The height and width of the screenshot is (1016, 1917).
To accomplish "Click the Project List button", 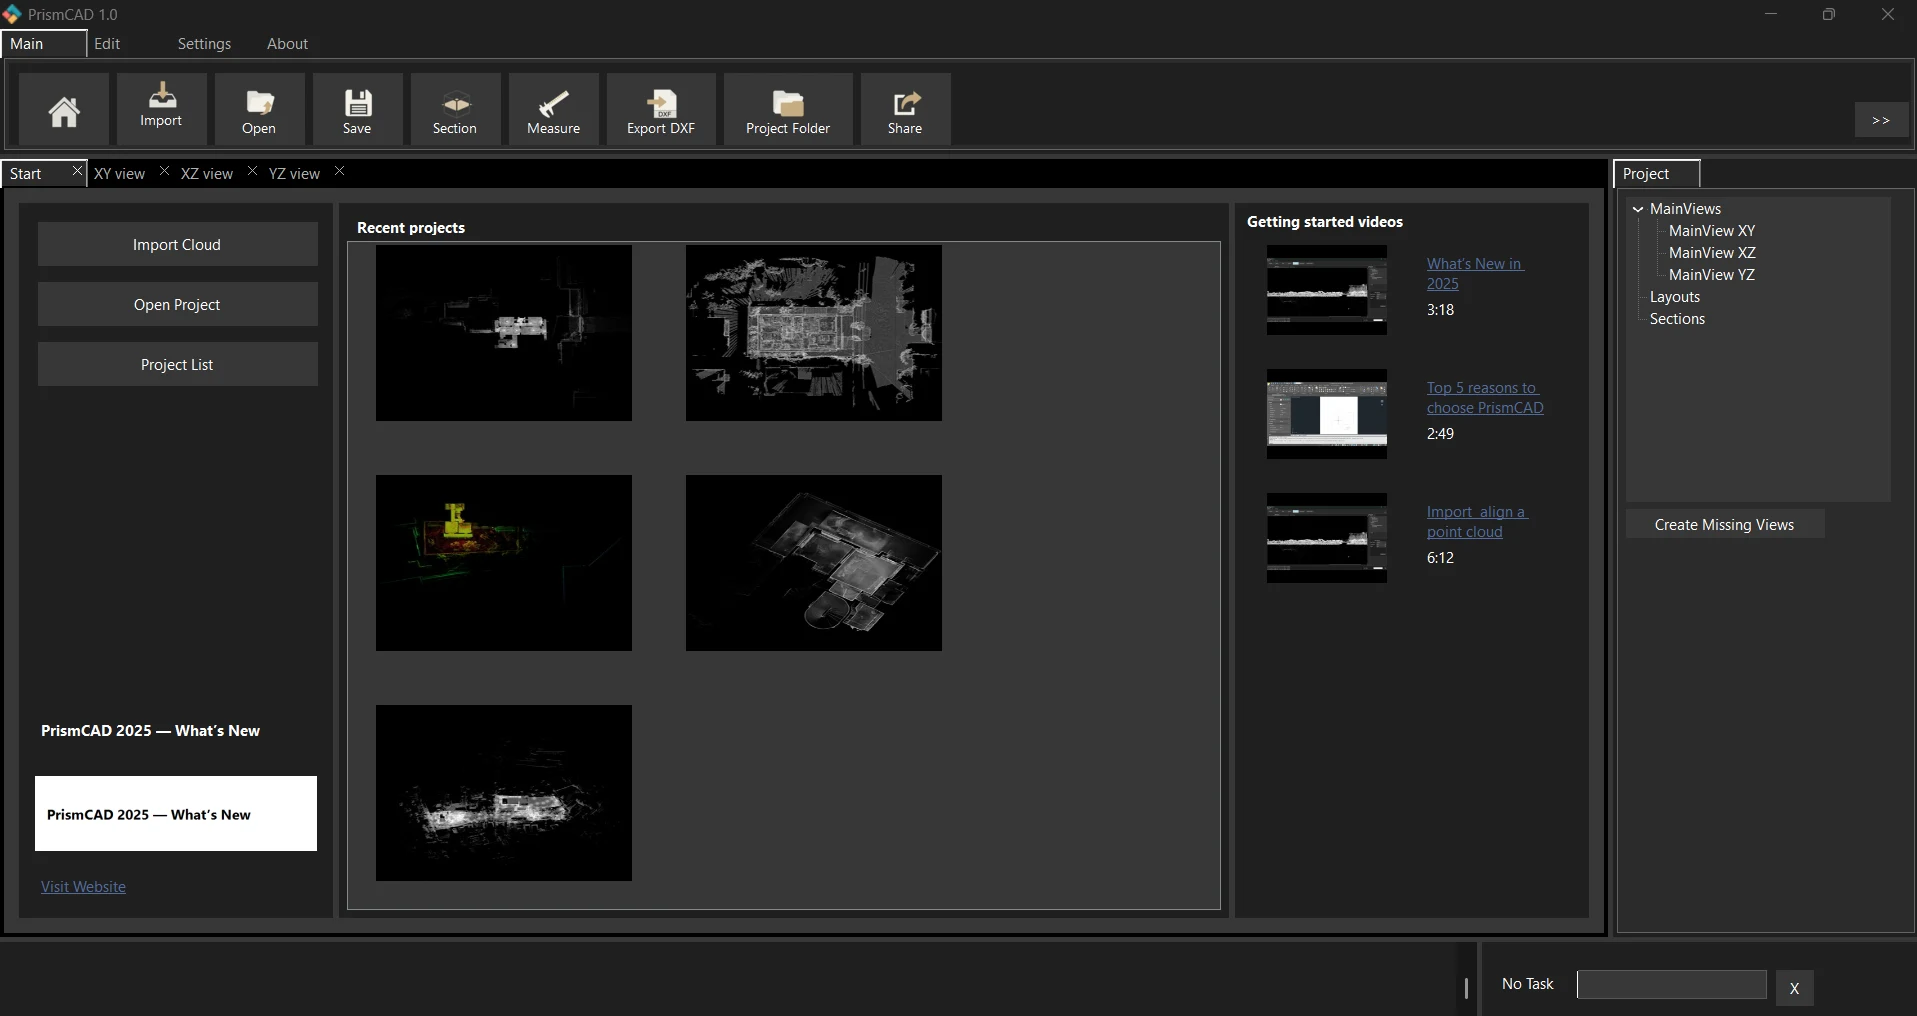I will coord(177,365).
